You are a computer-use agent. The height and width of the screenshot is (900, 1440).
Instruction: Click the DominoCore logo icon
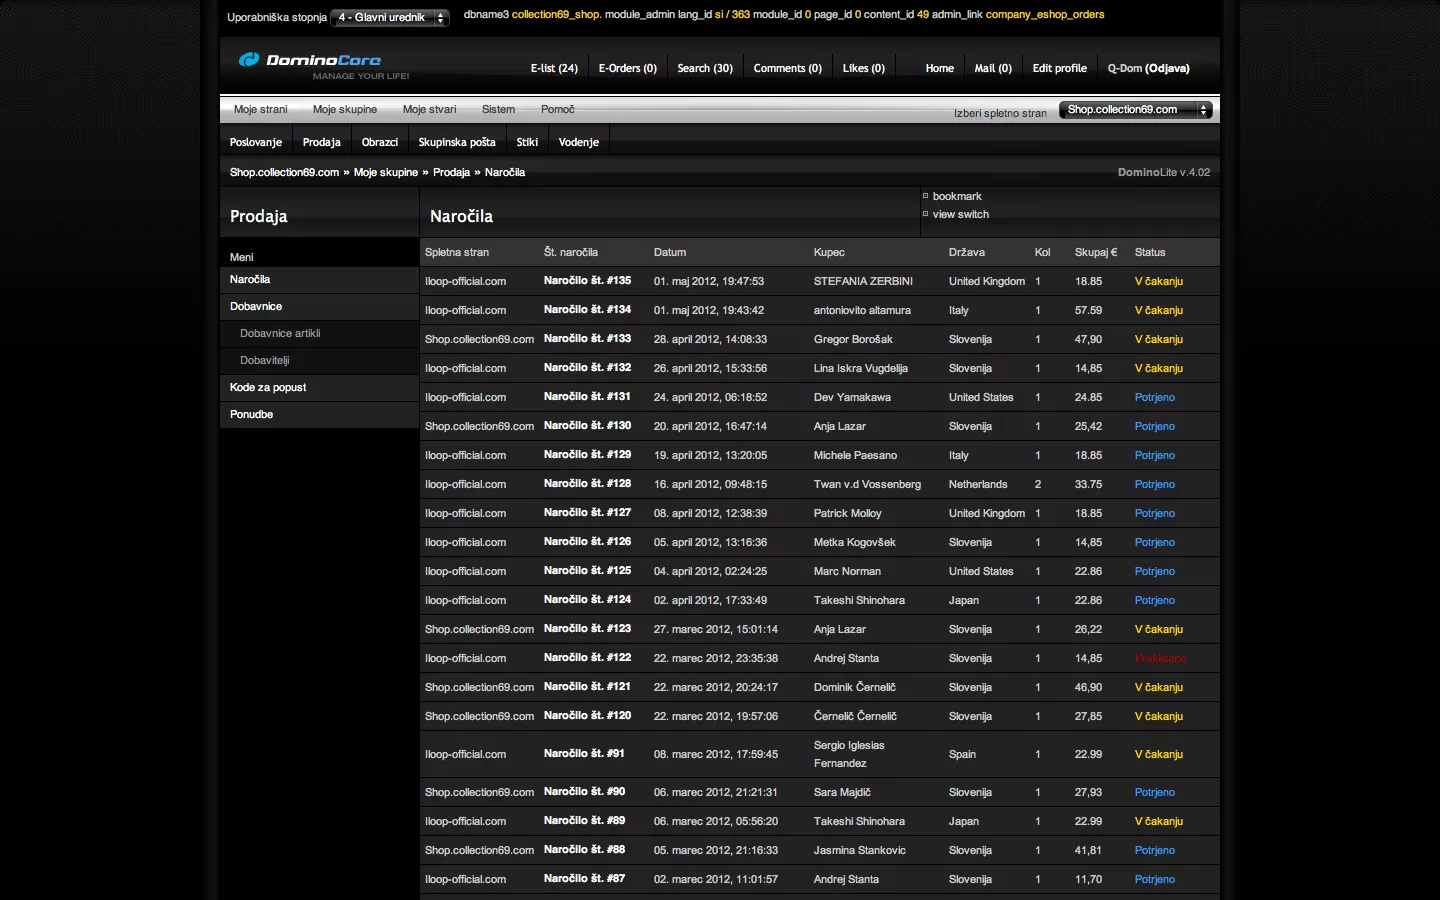249,60
